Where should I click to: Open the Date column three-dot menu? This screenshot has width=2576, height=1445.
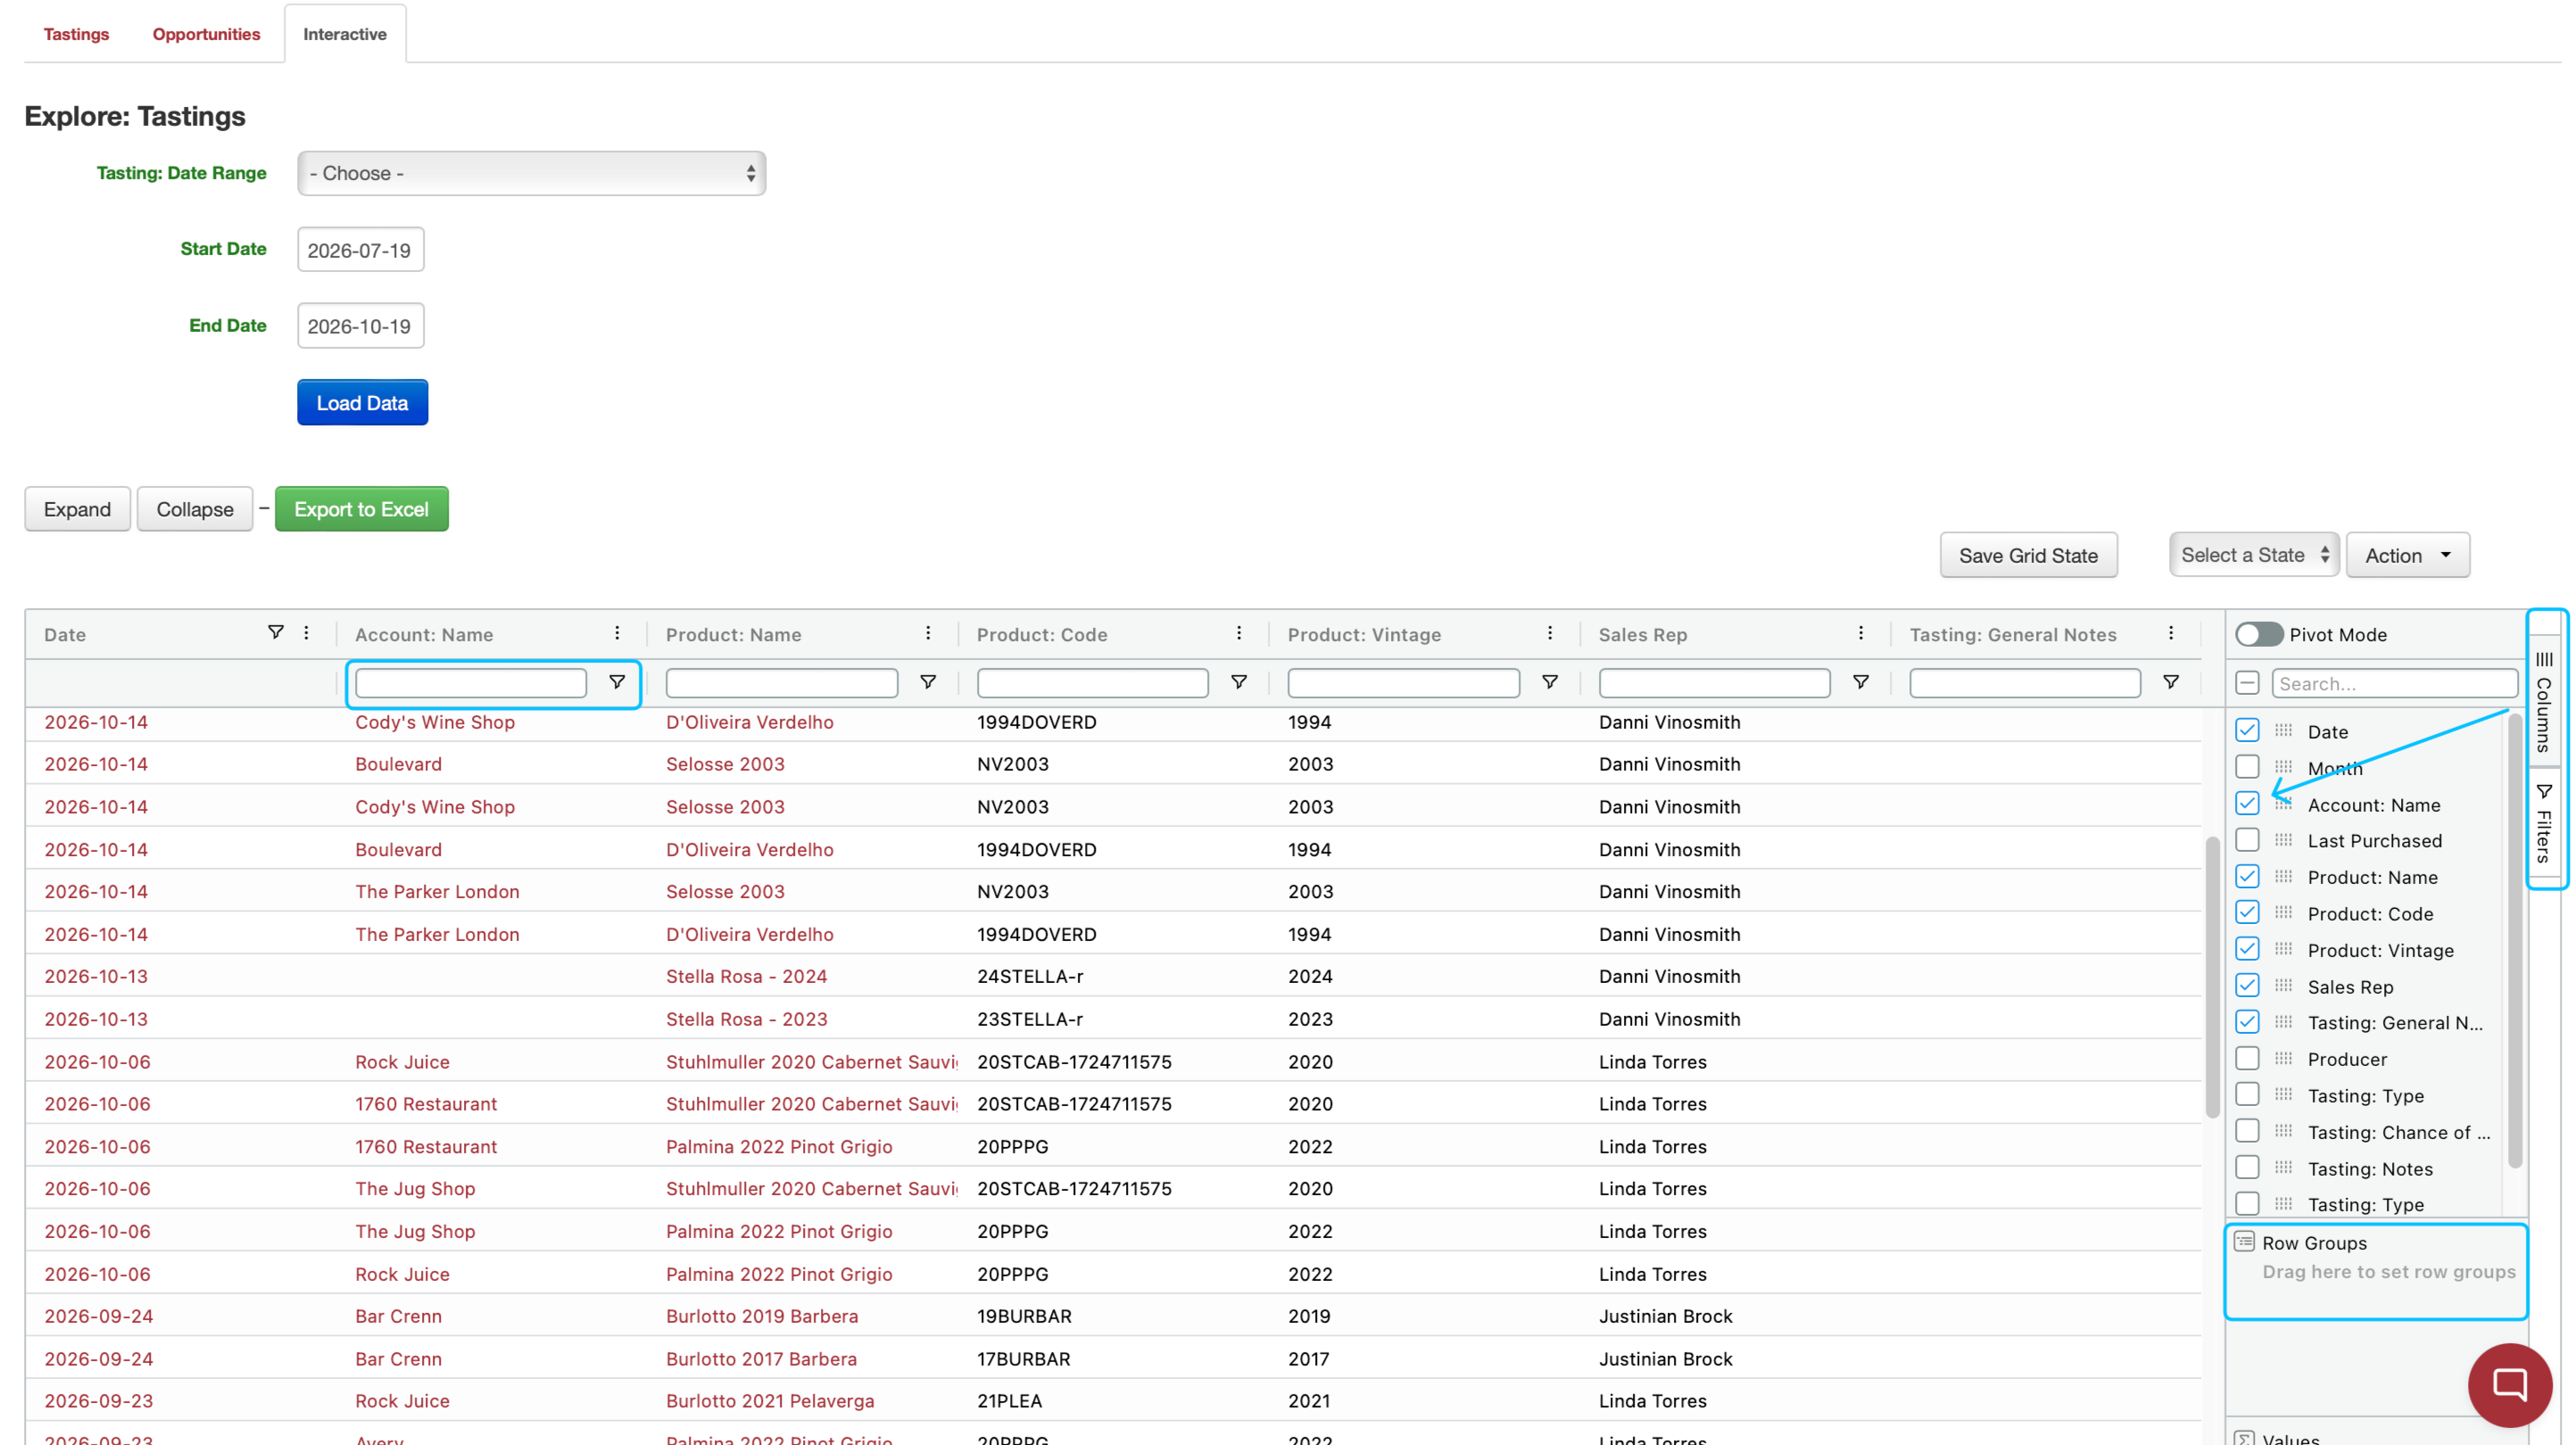(x=307, y=633)
